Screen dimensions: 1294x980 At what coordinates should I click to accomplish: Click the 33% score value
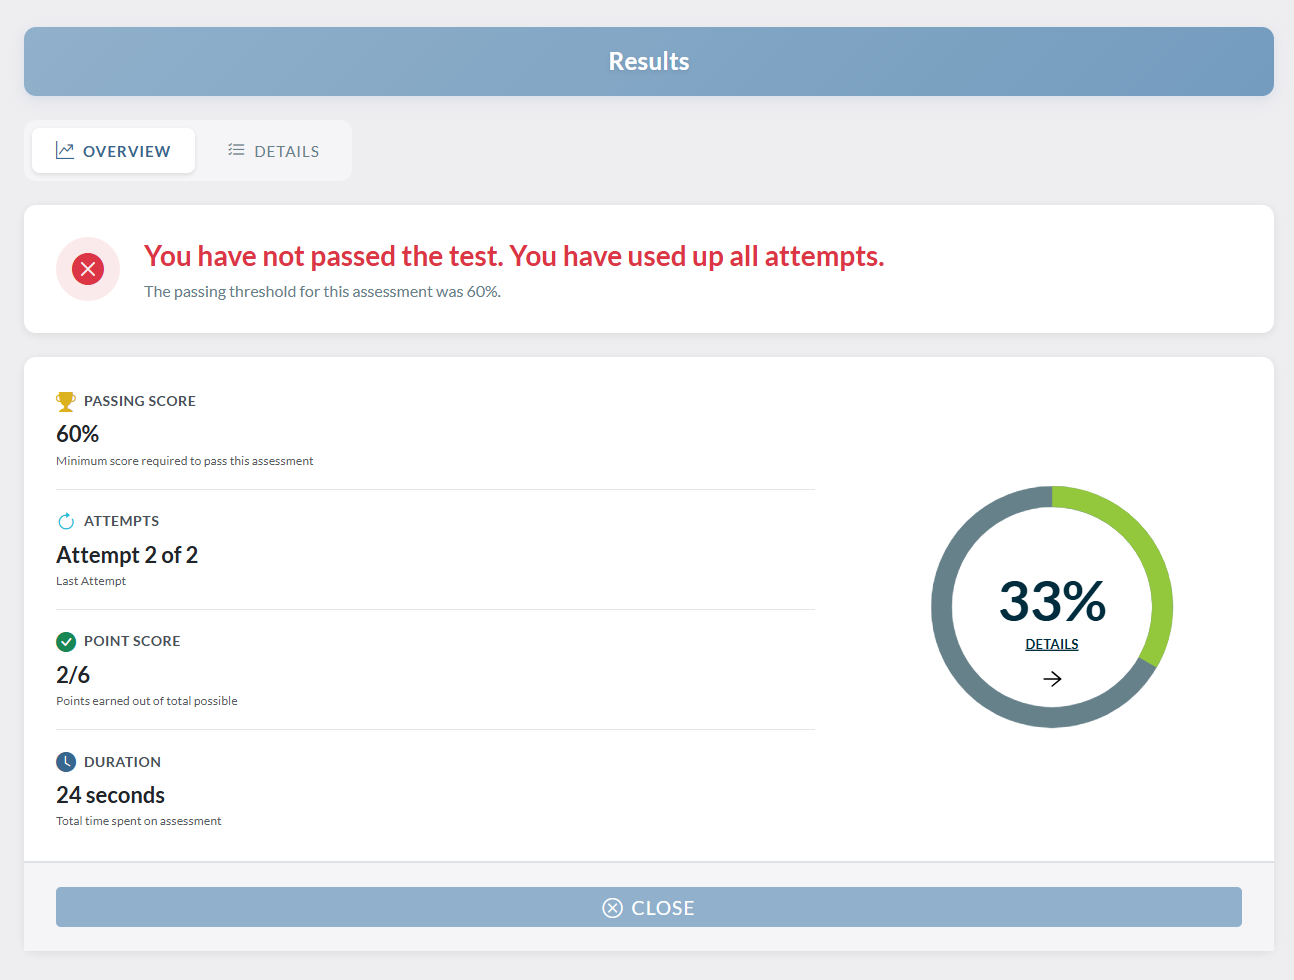click(x=1052, y=601)
